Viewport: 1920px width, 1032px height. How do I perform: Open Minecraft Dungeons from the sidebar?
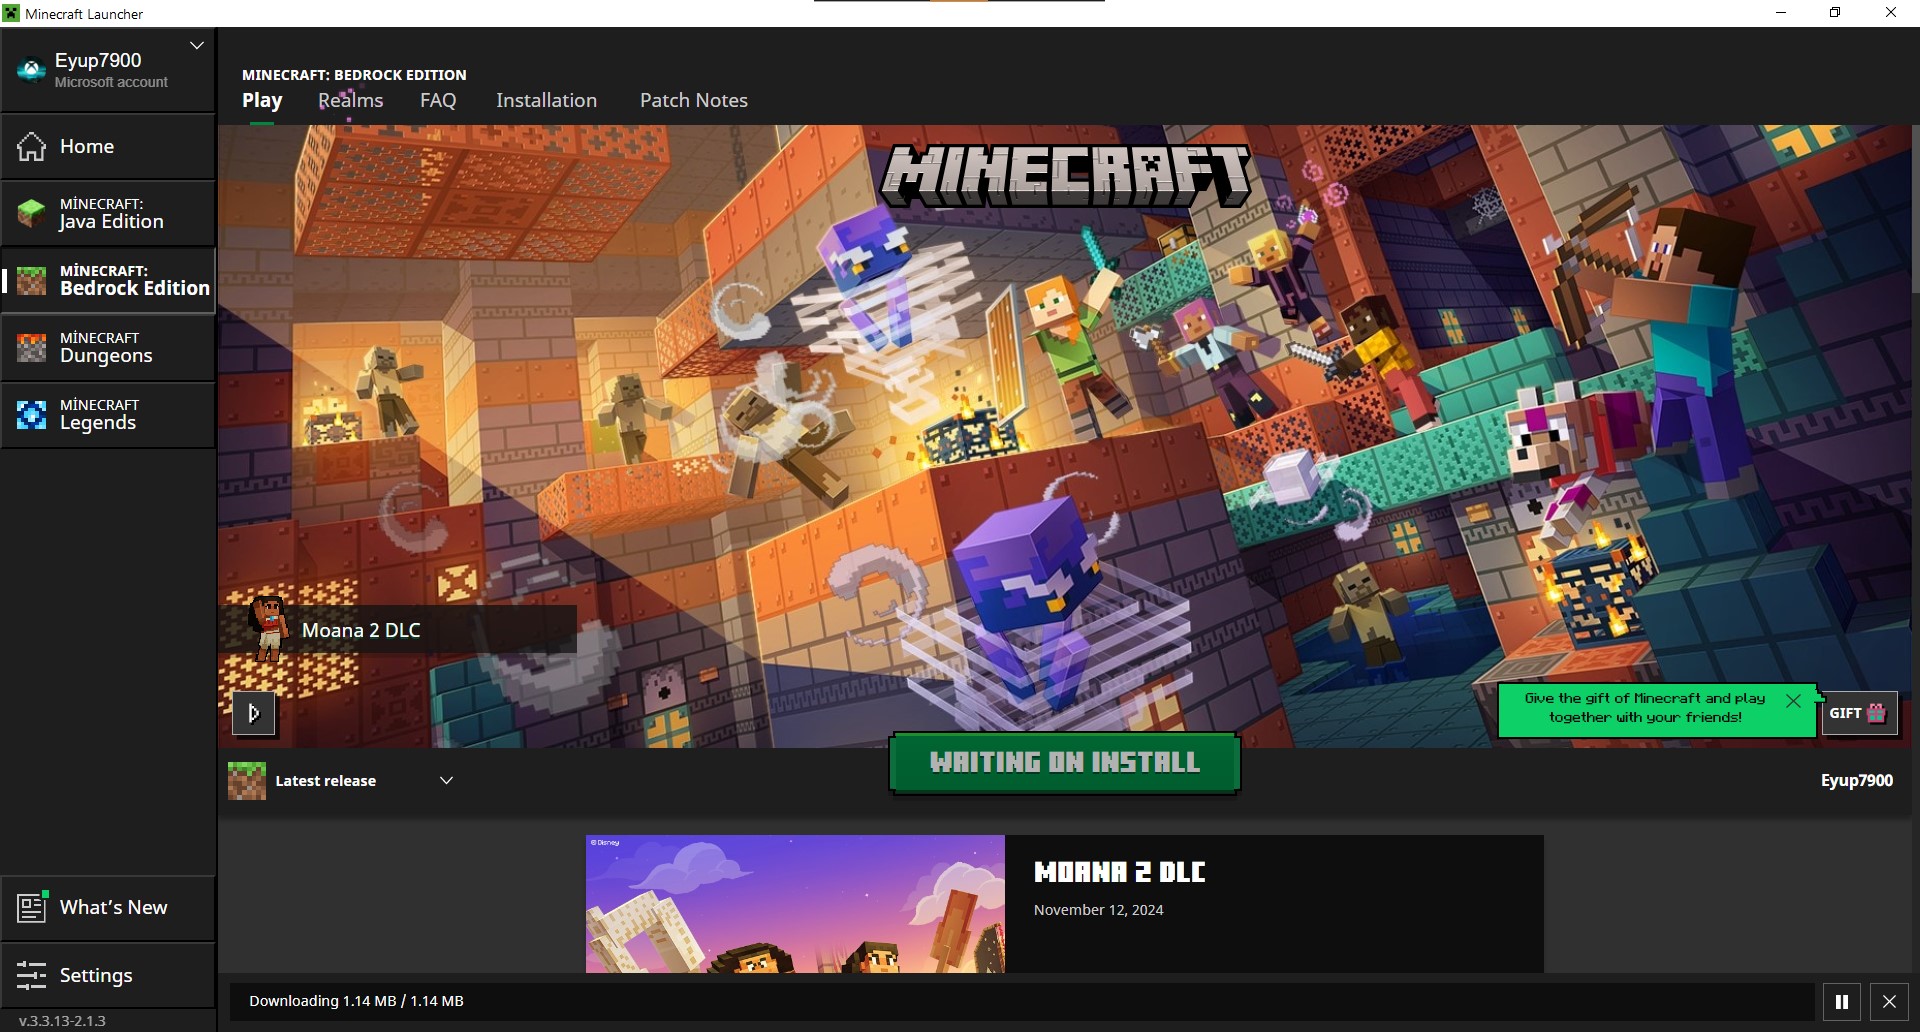[x=108, y=348]
